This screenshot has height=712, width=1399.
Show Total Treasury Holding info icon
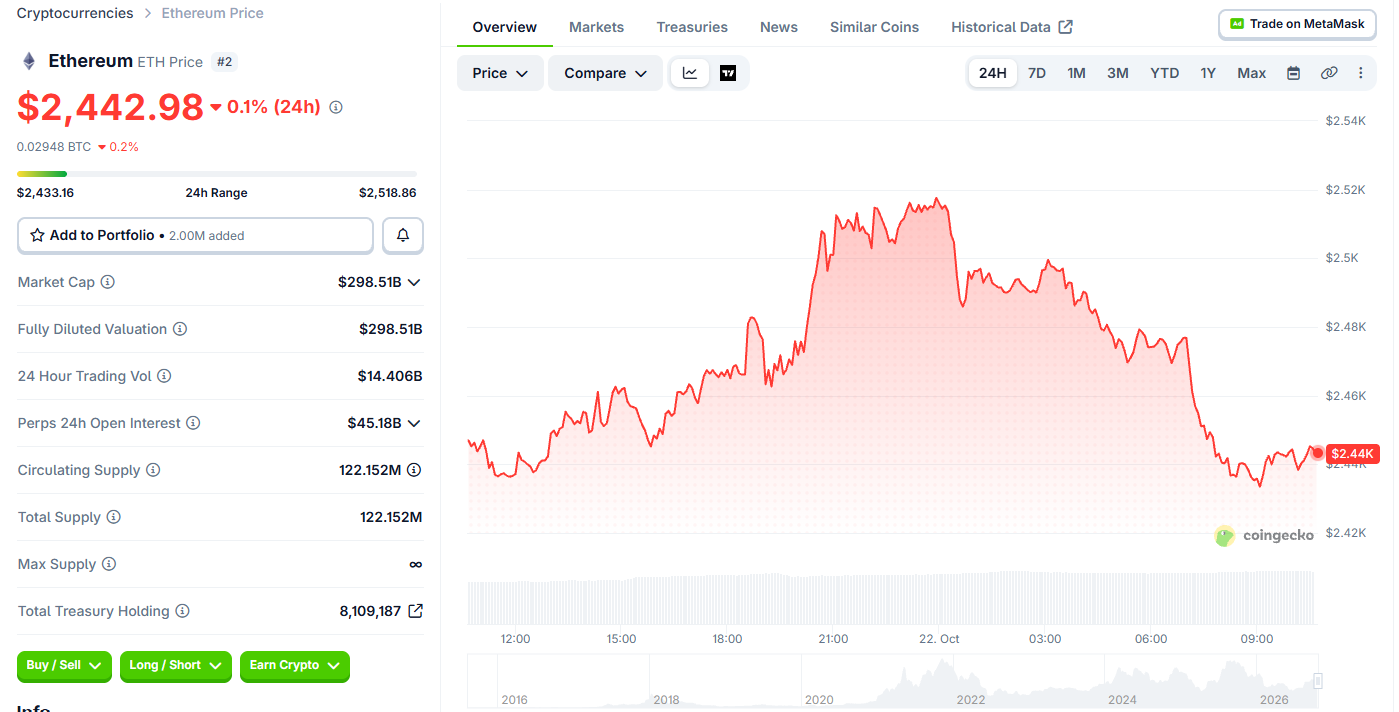(x=182, y=611)
